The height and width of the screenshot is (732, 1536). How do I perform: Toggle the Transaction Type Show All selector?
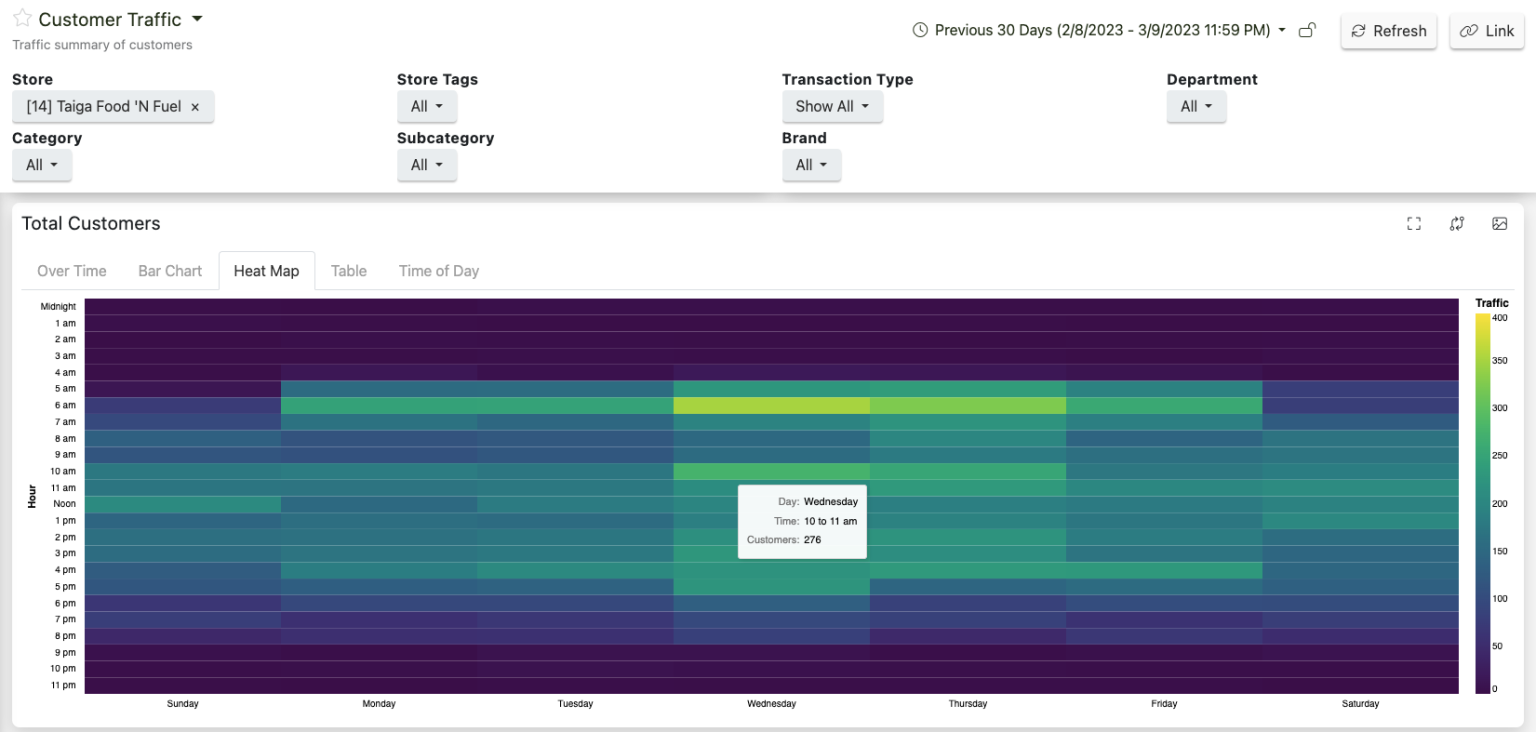click(x=832, y=106)
